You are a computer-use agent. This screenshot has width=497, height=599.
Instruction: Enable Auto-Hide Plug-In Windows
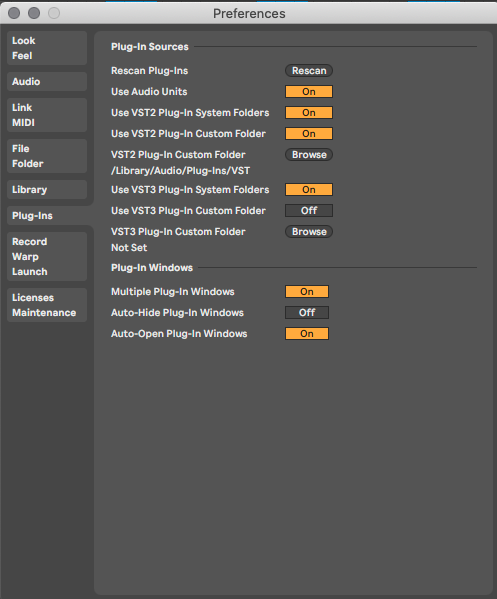point(307,312)
